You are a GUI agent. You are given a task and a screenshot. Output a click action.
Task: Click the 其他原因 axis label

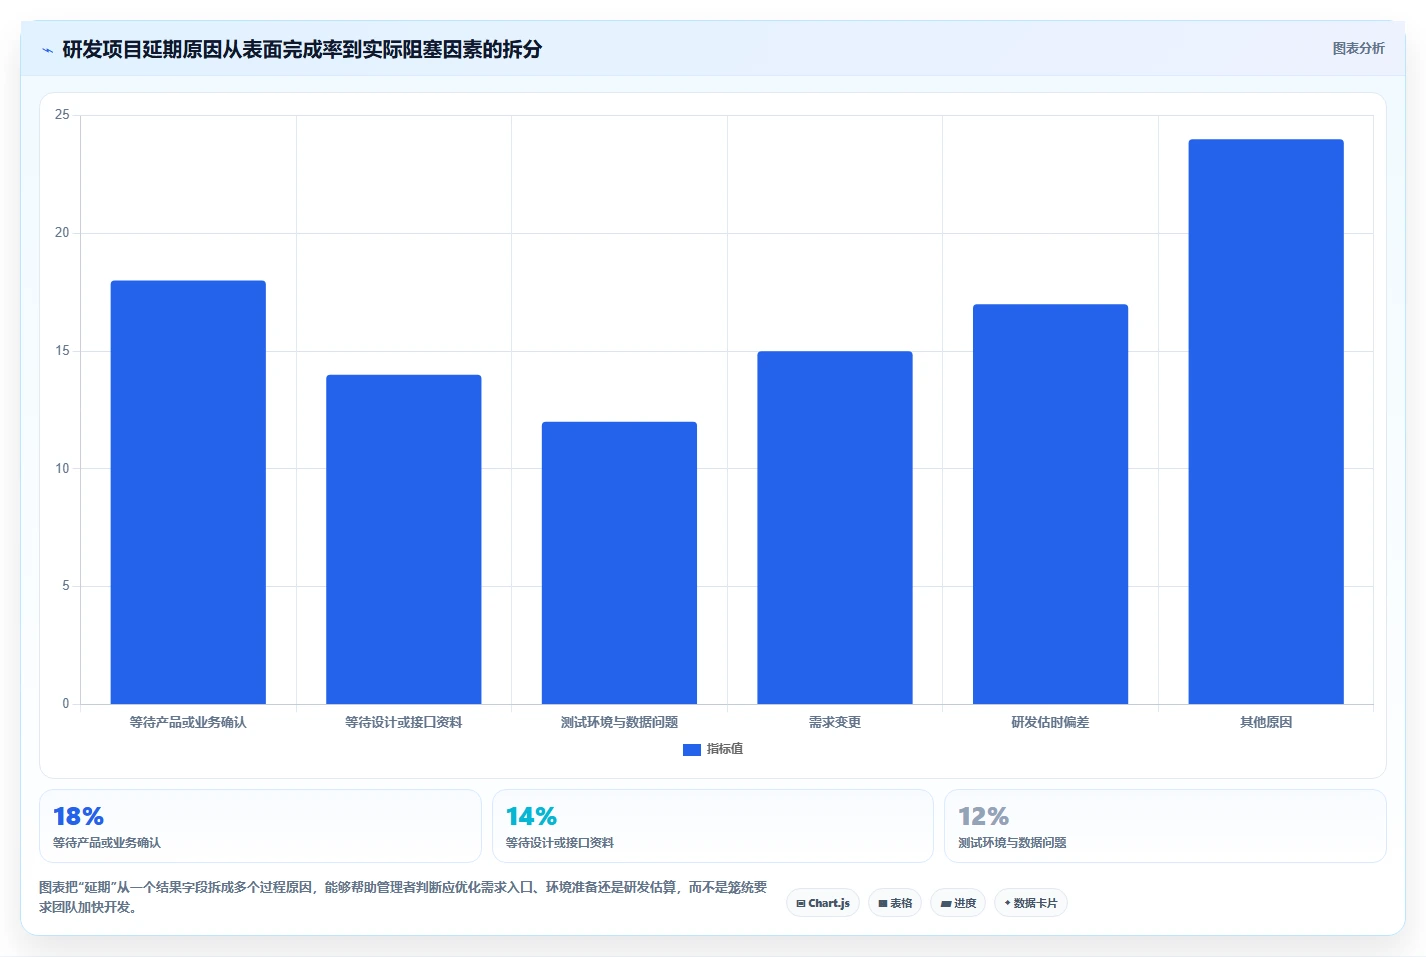click(1266, 722)
